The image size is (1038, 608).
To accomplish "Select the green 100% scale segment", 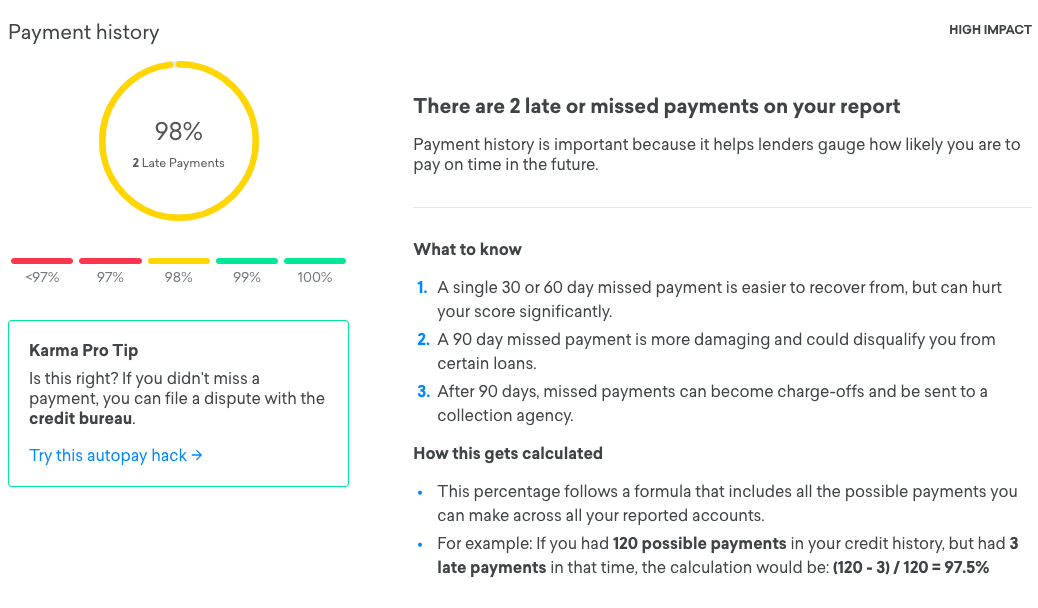I will 314,260.
